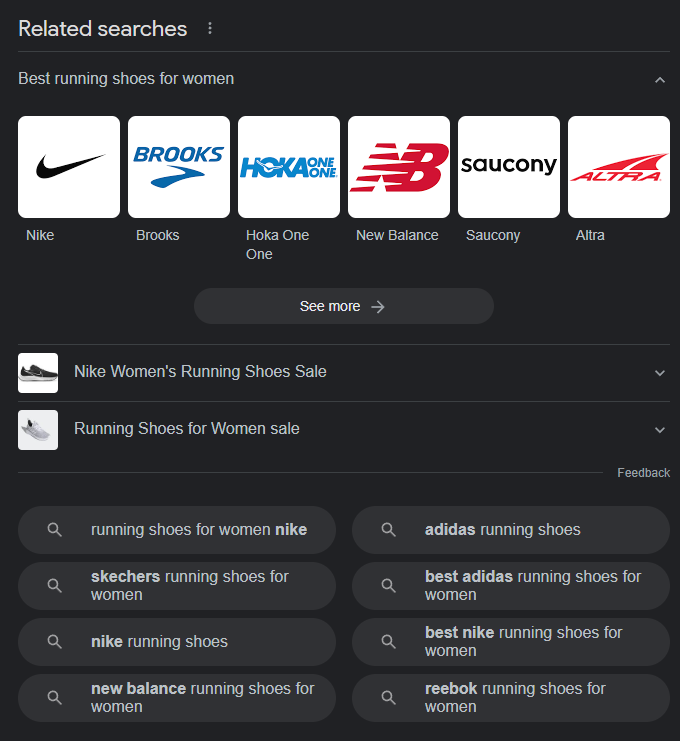Search running shoes for women nike
This screenshot has height=741, width=680.
pos(177,530)
